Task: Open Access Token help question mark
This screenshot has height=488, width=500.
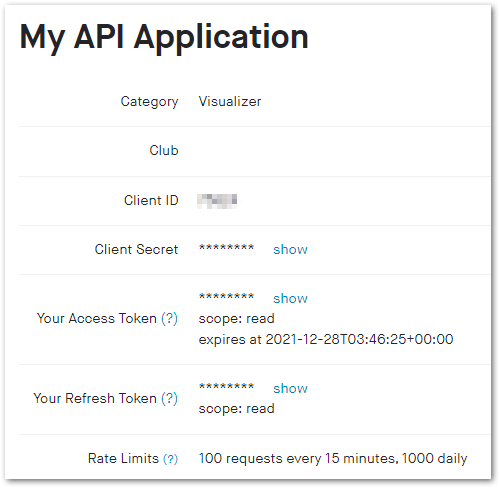Action: pyautogui.click(x=169, y=318)
